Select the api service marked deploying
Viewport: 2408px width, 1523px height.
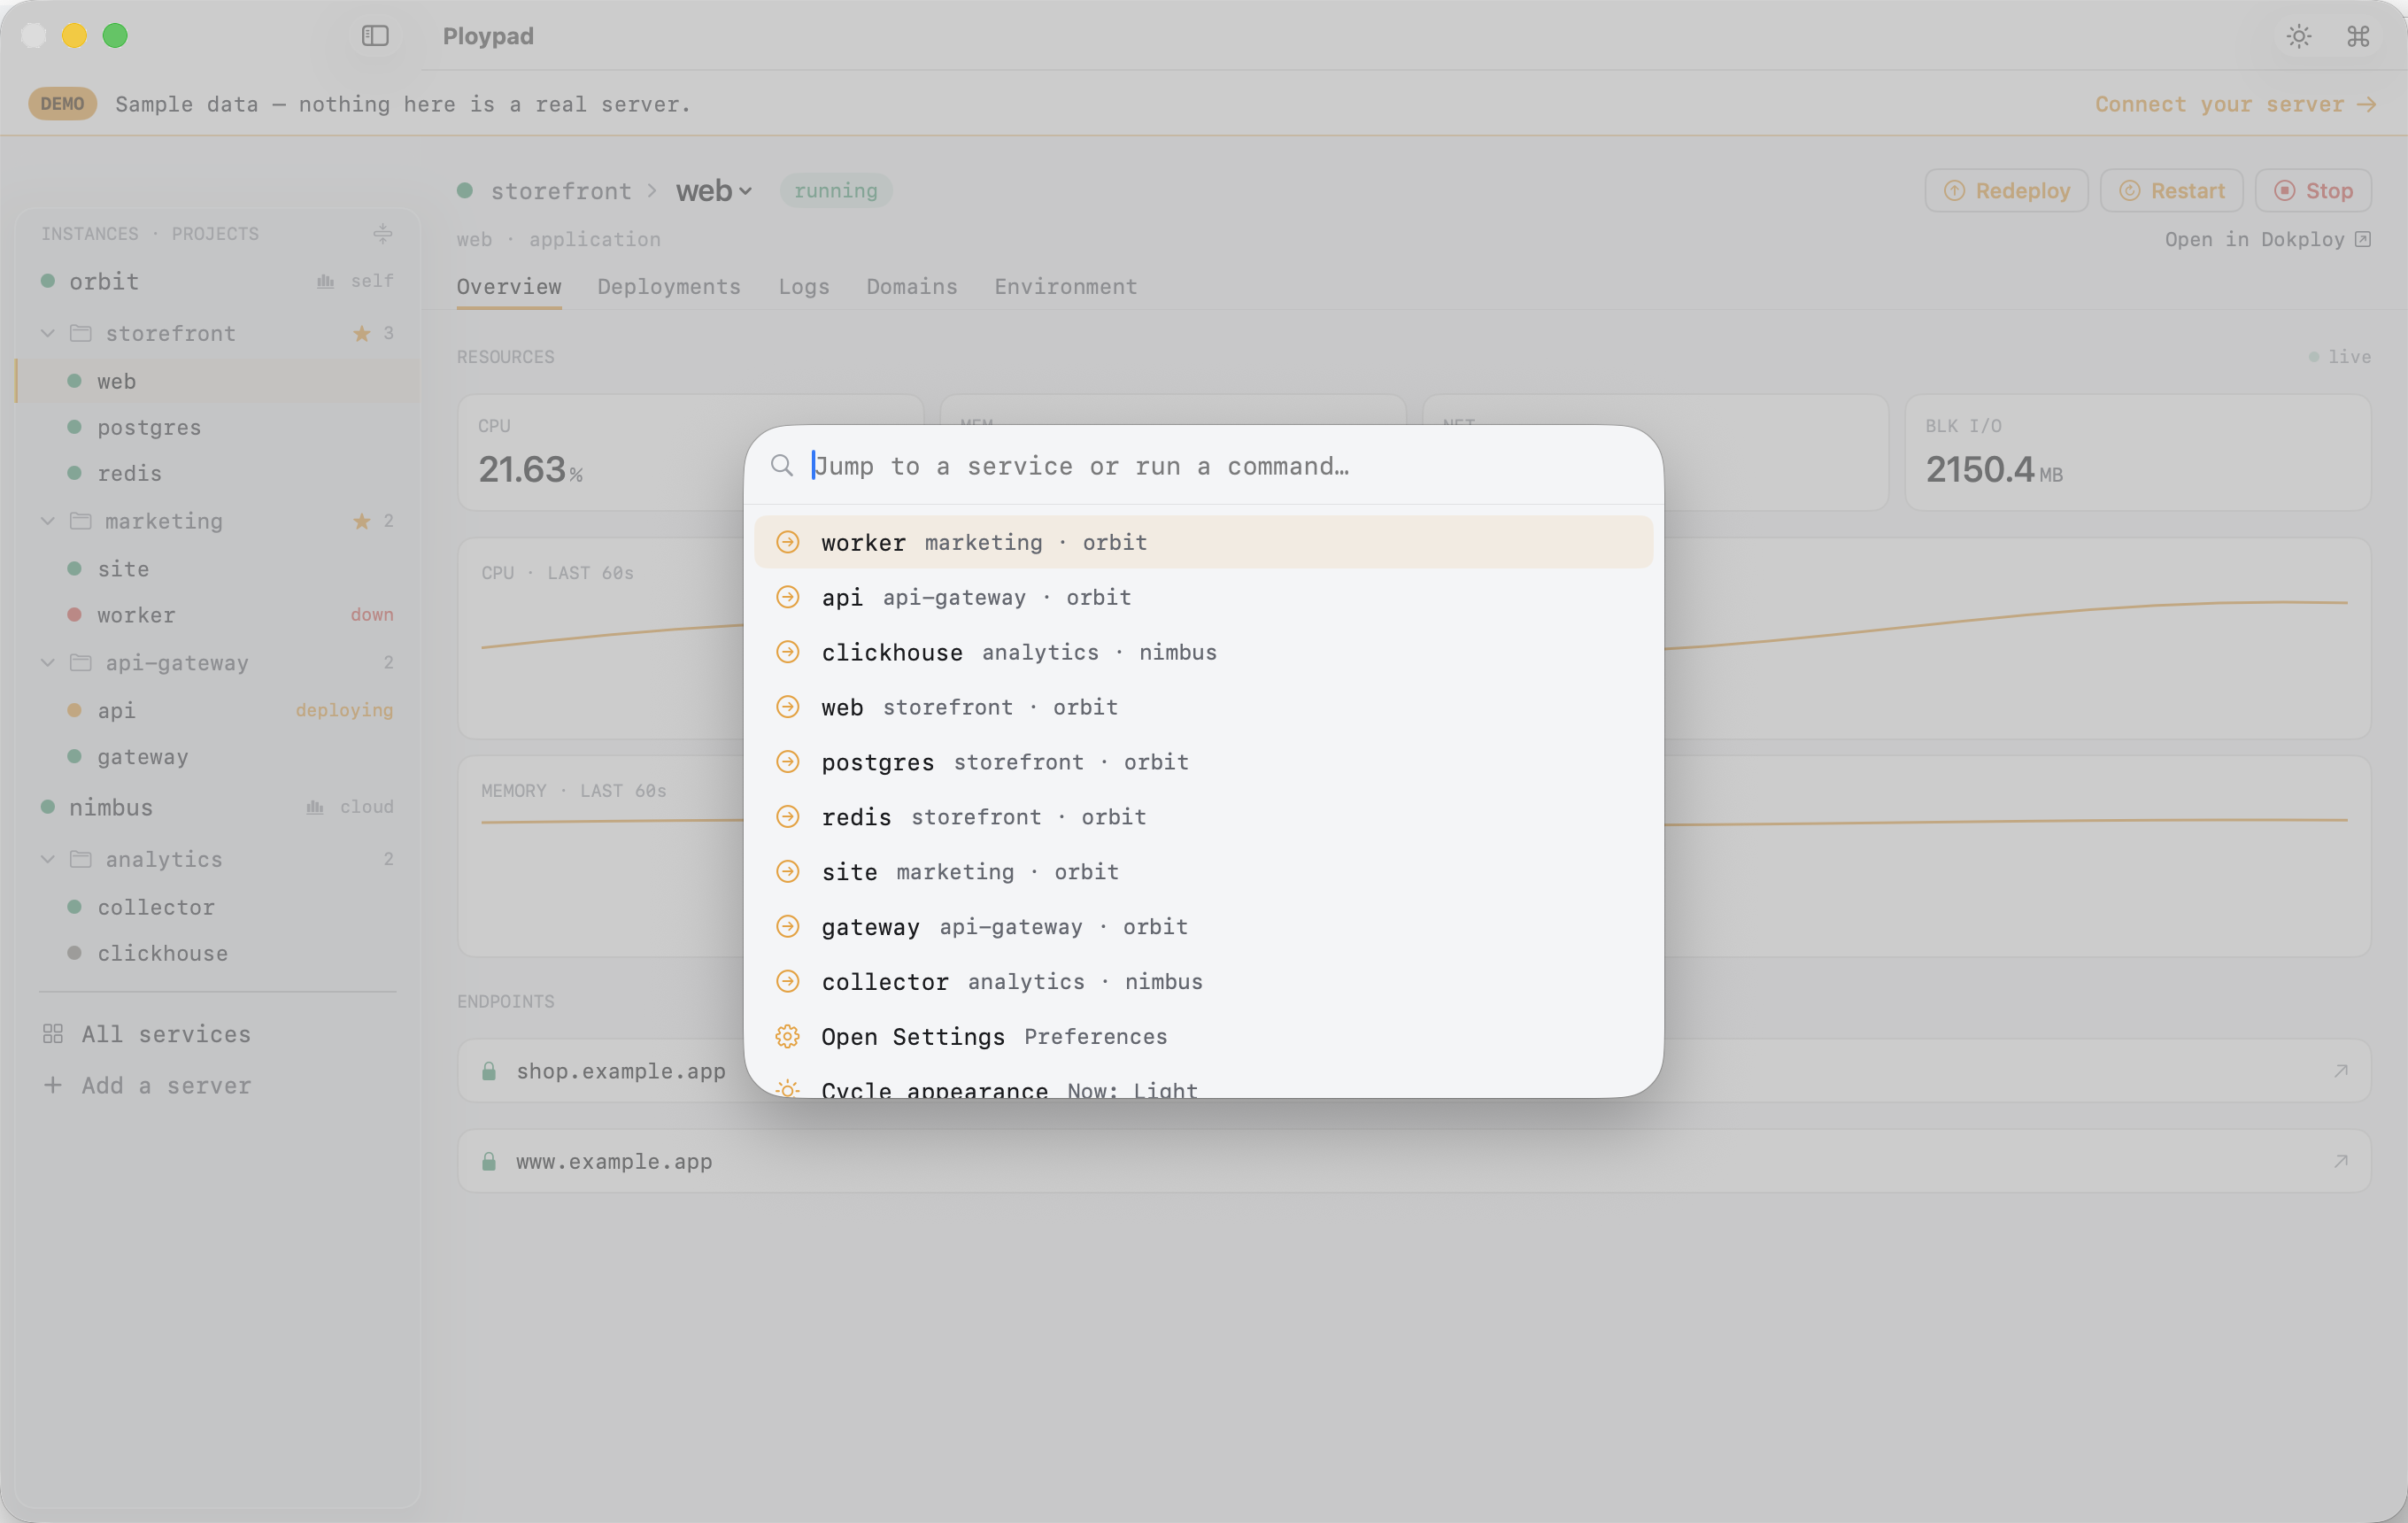(x=217, y=710)
